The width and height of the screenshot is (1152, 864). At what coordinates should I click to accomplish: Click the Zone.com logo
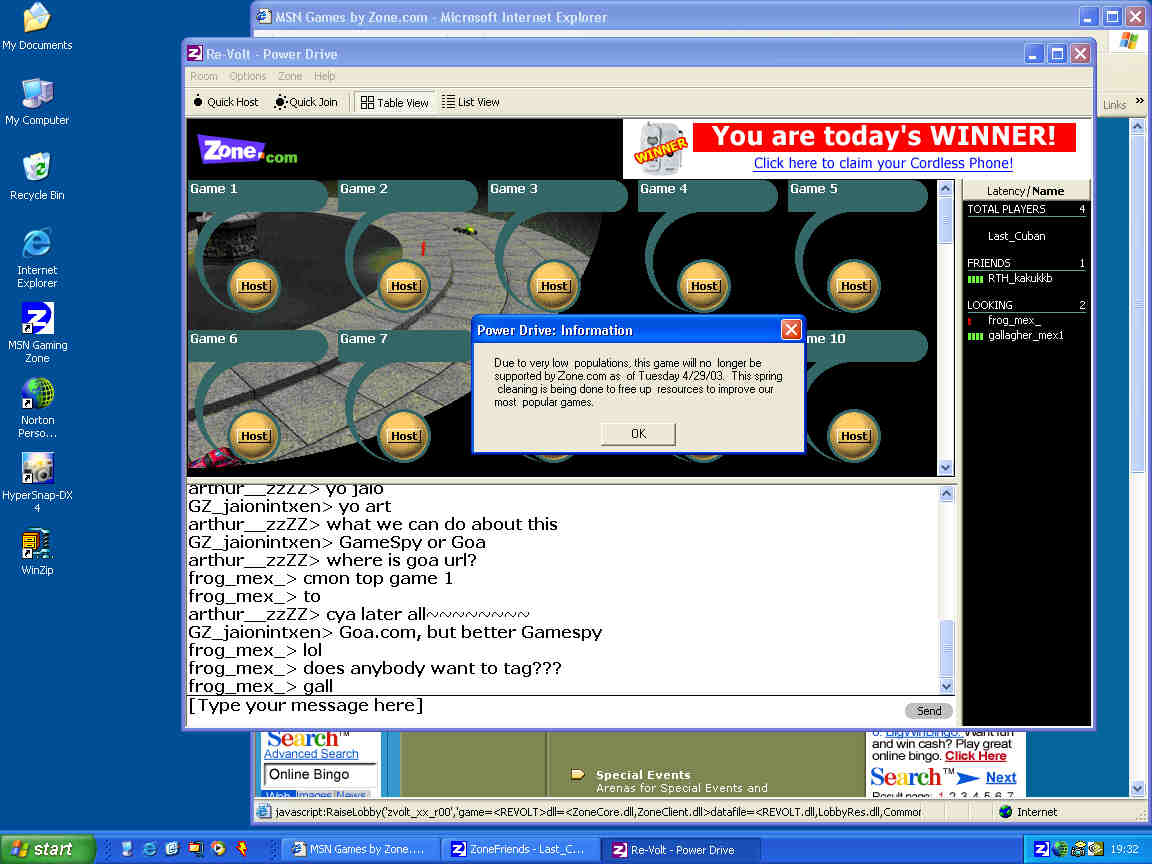(248, 150)
